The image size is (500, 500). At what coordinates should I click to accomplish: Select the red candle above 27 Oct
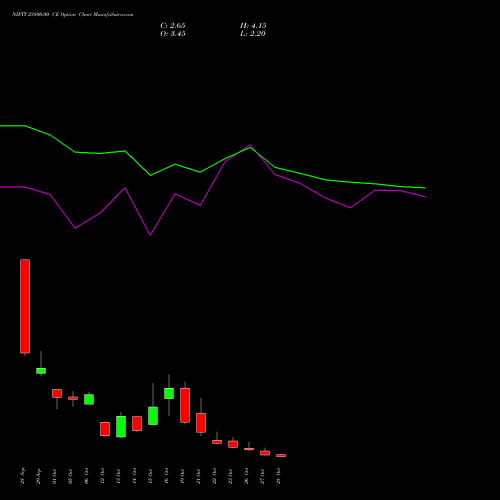[265, 453]
